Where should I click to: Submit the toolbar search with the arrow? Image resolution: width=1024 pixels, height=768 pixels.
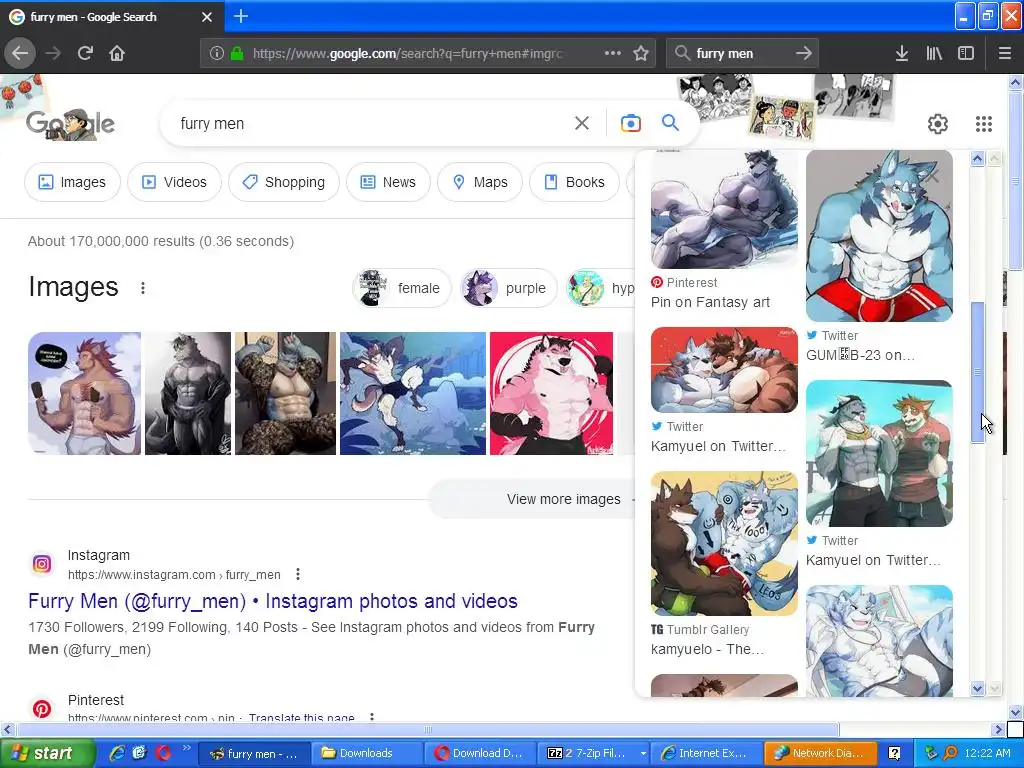tap(804, 53)
